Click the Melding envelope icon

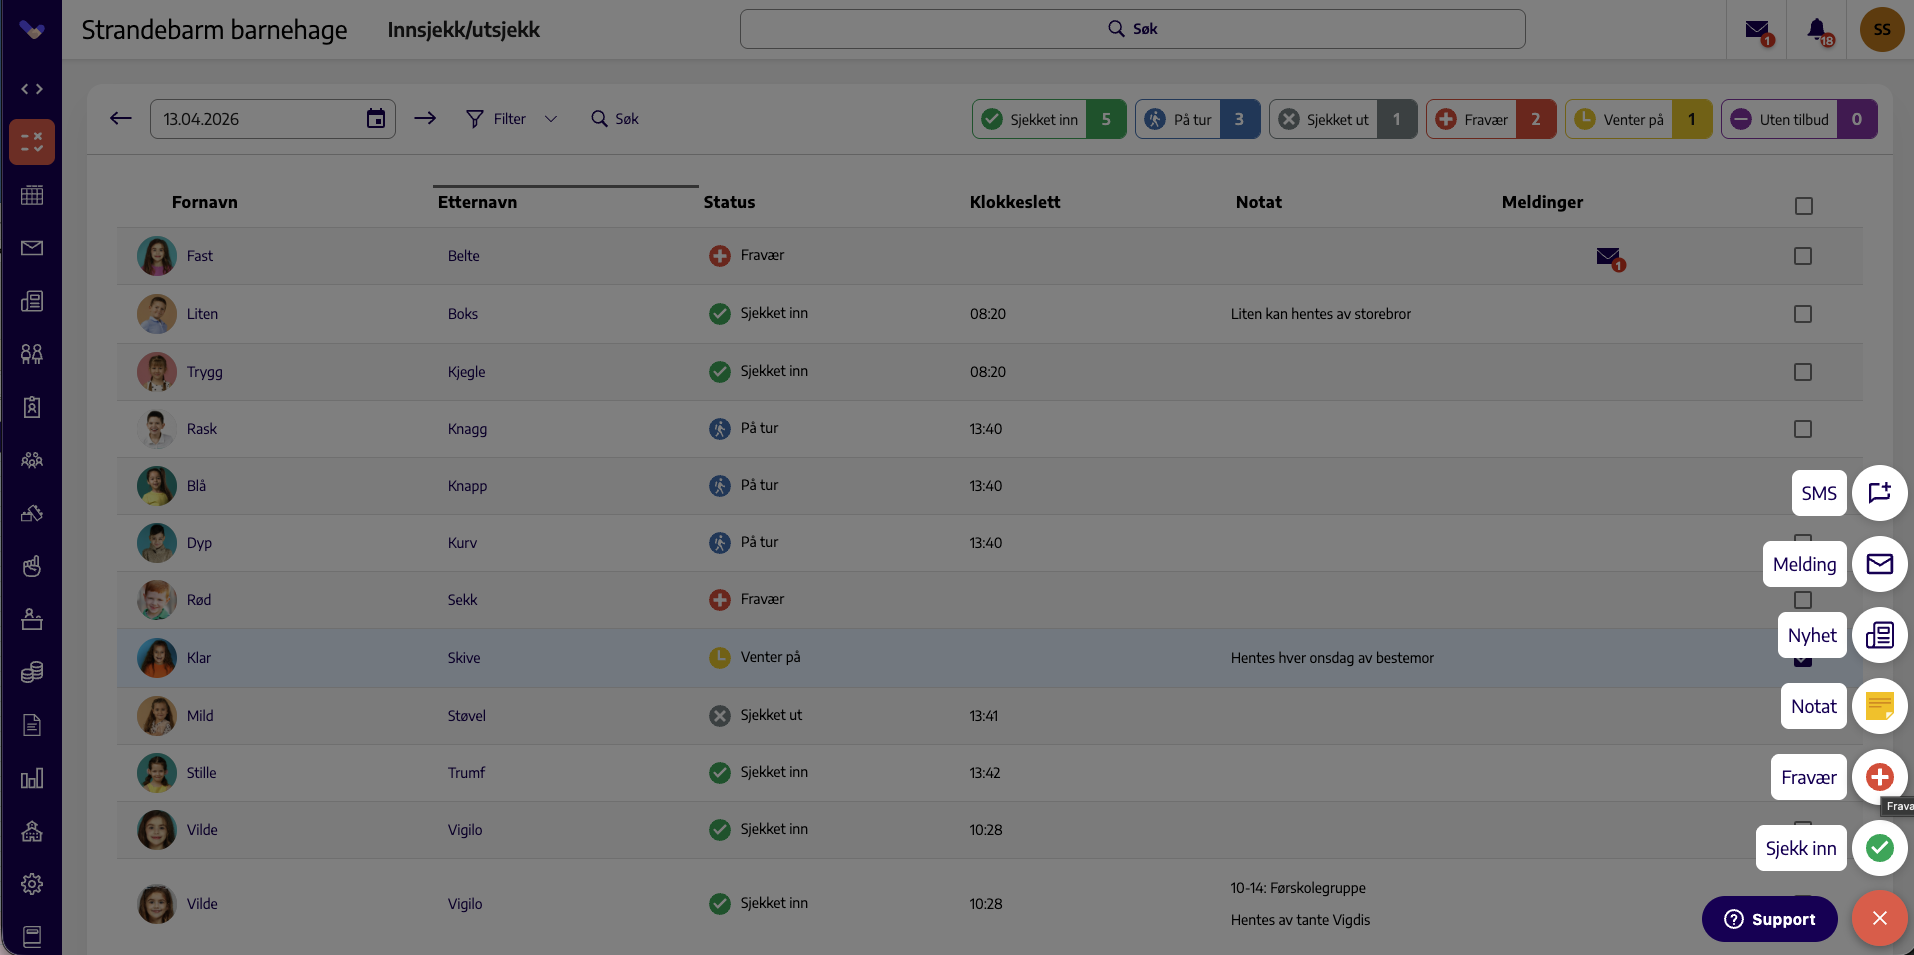pos(1879,564)
